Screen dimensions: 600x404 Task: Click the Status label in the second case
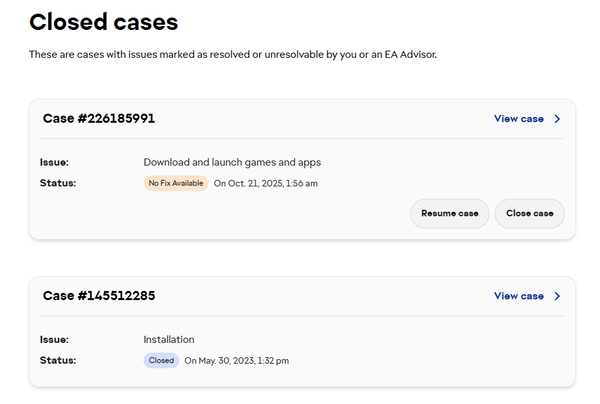tap(58, 360)
